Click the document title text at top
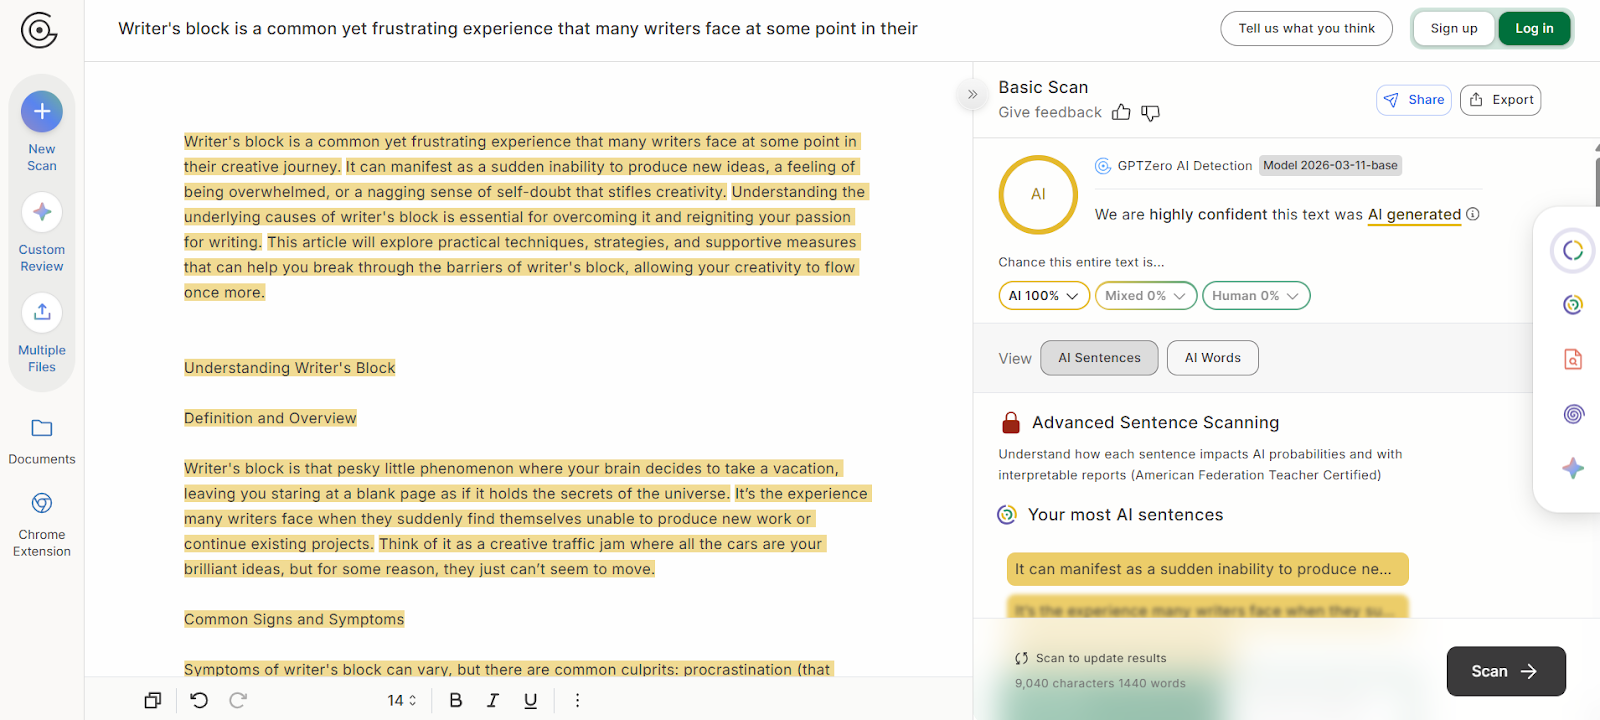Image resolution: width=1600 pixels, height=720 pixels. coord(518,29)
